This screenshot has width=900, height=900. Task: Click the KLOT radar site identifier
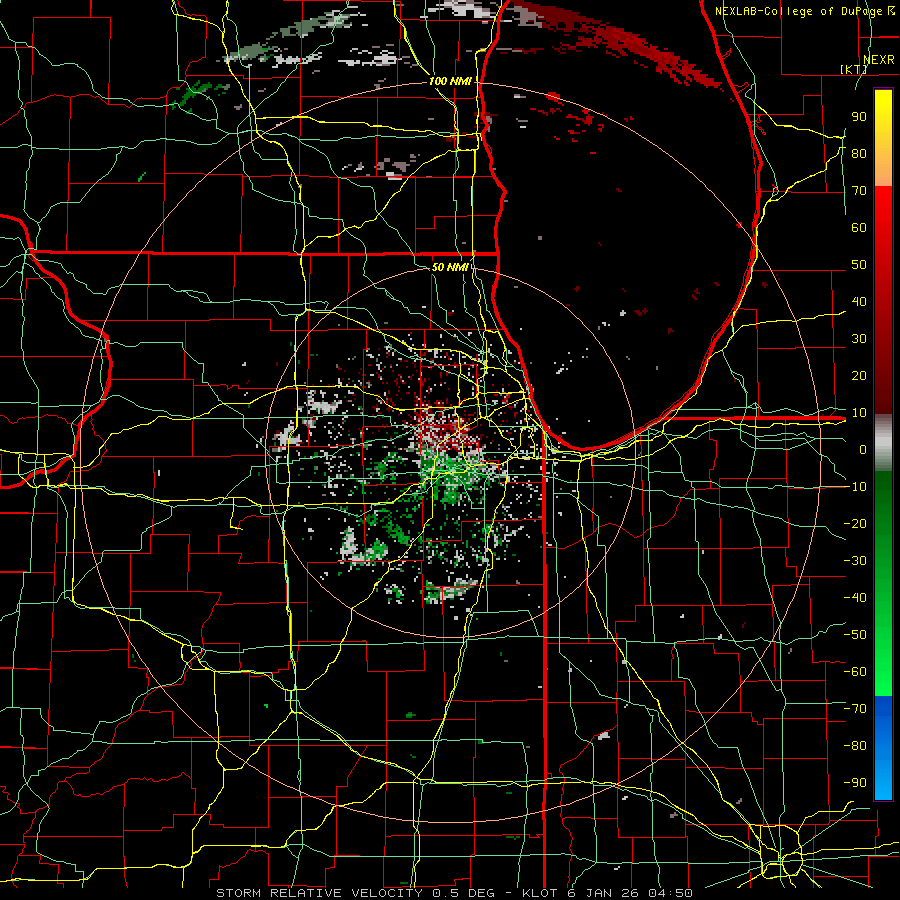[540, 893]
